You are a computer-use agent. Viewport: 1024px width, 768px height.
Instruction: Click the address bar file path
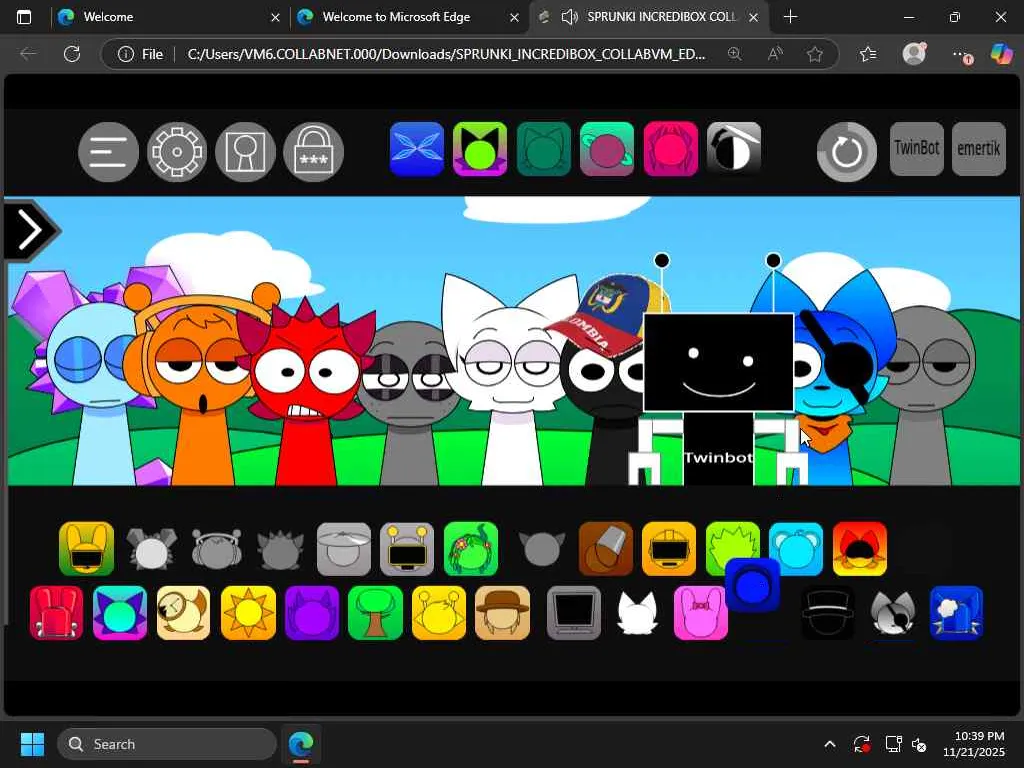[446, 54]
